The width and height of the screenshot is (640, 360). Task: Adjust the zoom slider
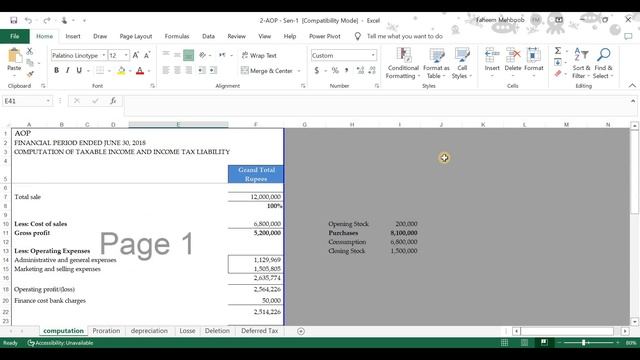[x=584, y=343]
